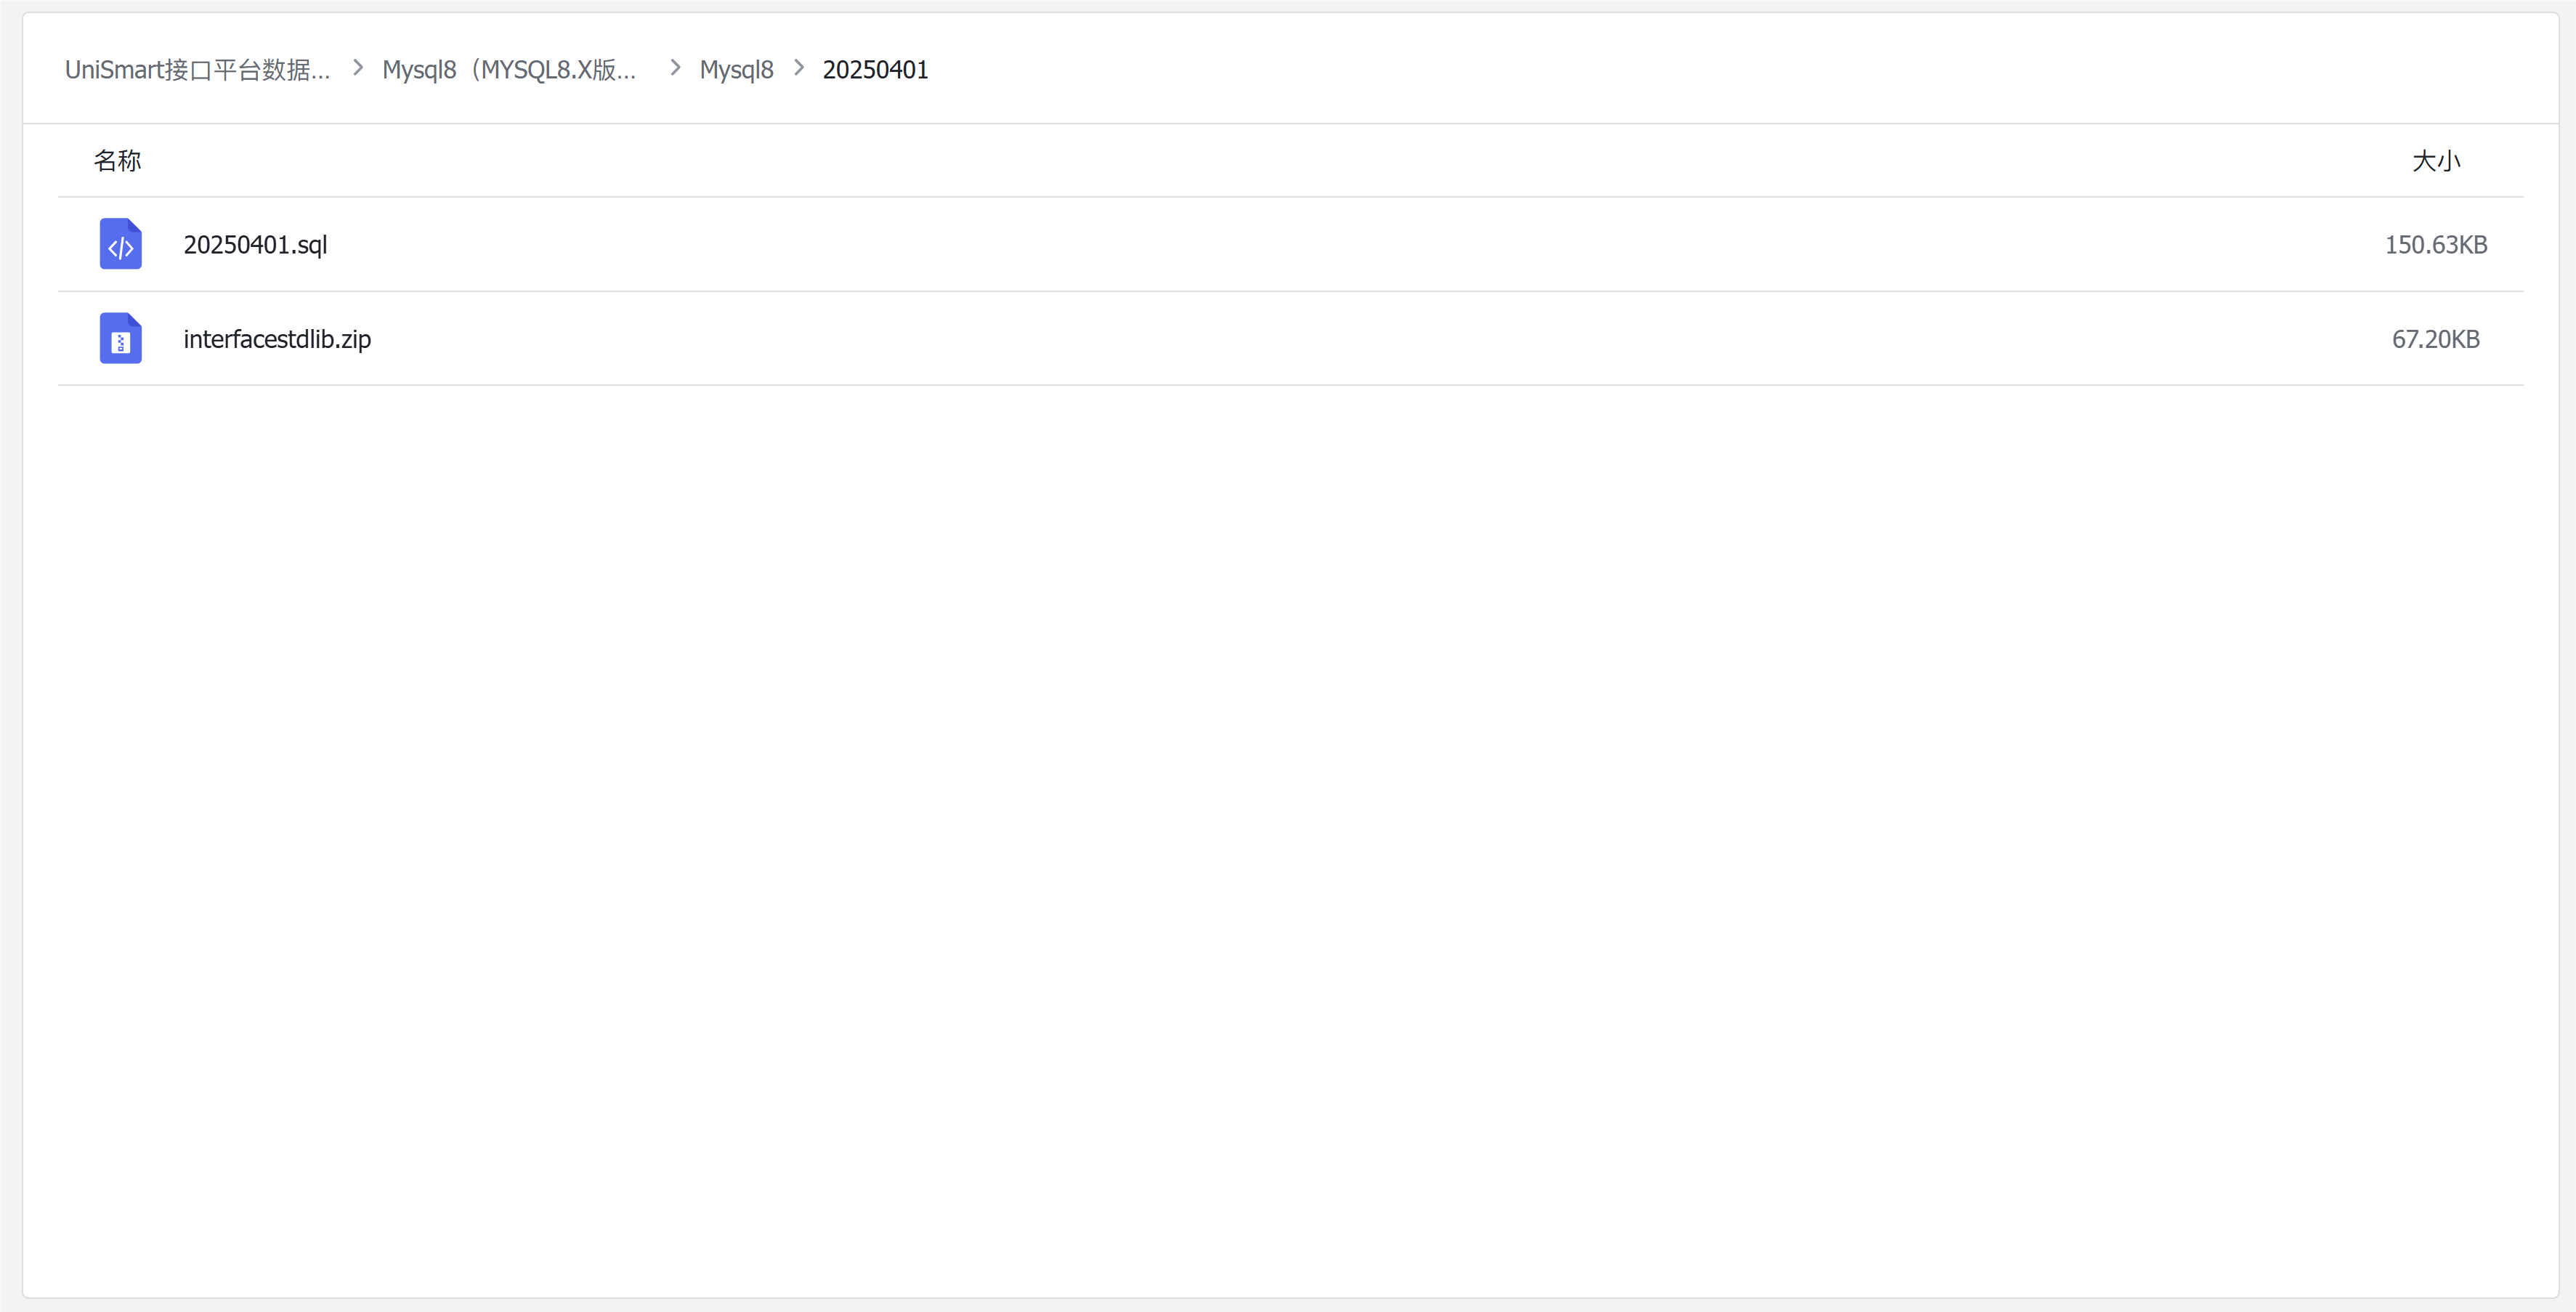This screenshot has width=2576, height=1312.
Task: Open the 20250401.sql file name
Action: (x=255, y=245)
